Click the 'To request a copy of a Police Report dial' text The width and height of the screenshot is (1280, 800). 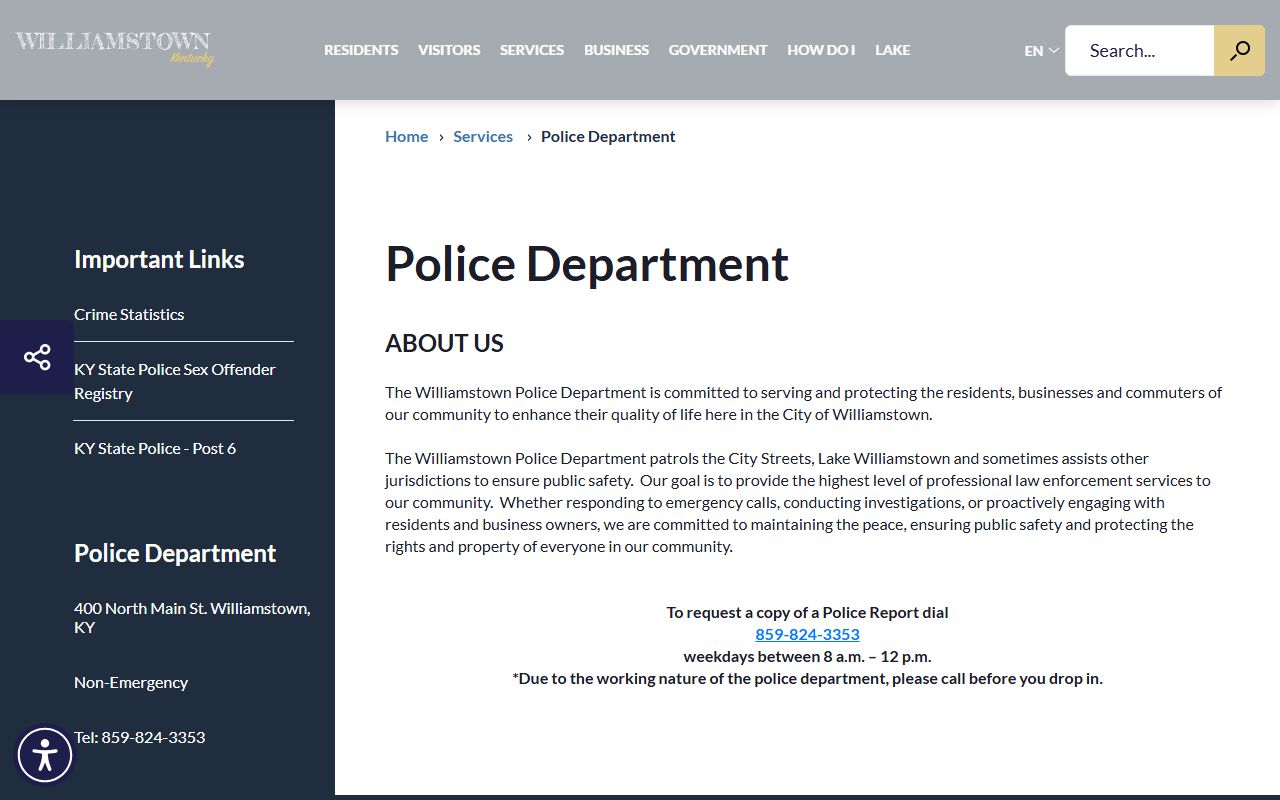[807, 612]
